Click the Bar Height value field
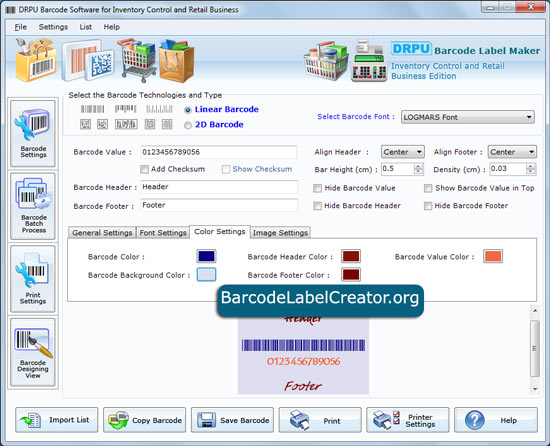Screen dimensions: 550x446 [x=398, y=169]
